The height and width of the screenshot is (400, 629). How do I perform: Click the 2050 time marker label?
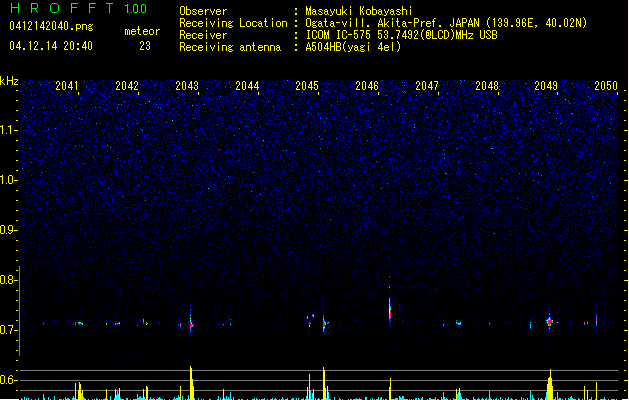point(606,85)
